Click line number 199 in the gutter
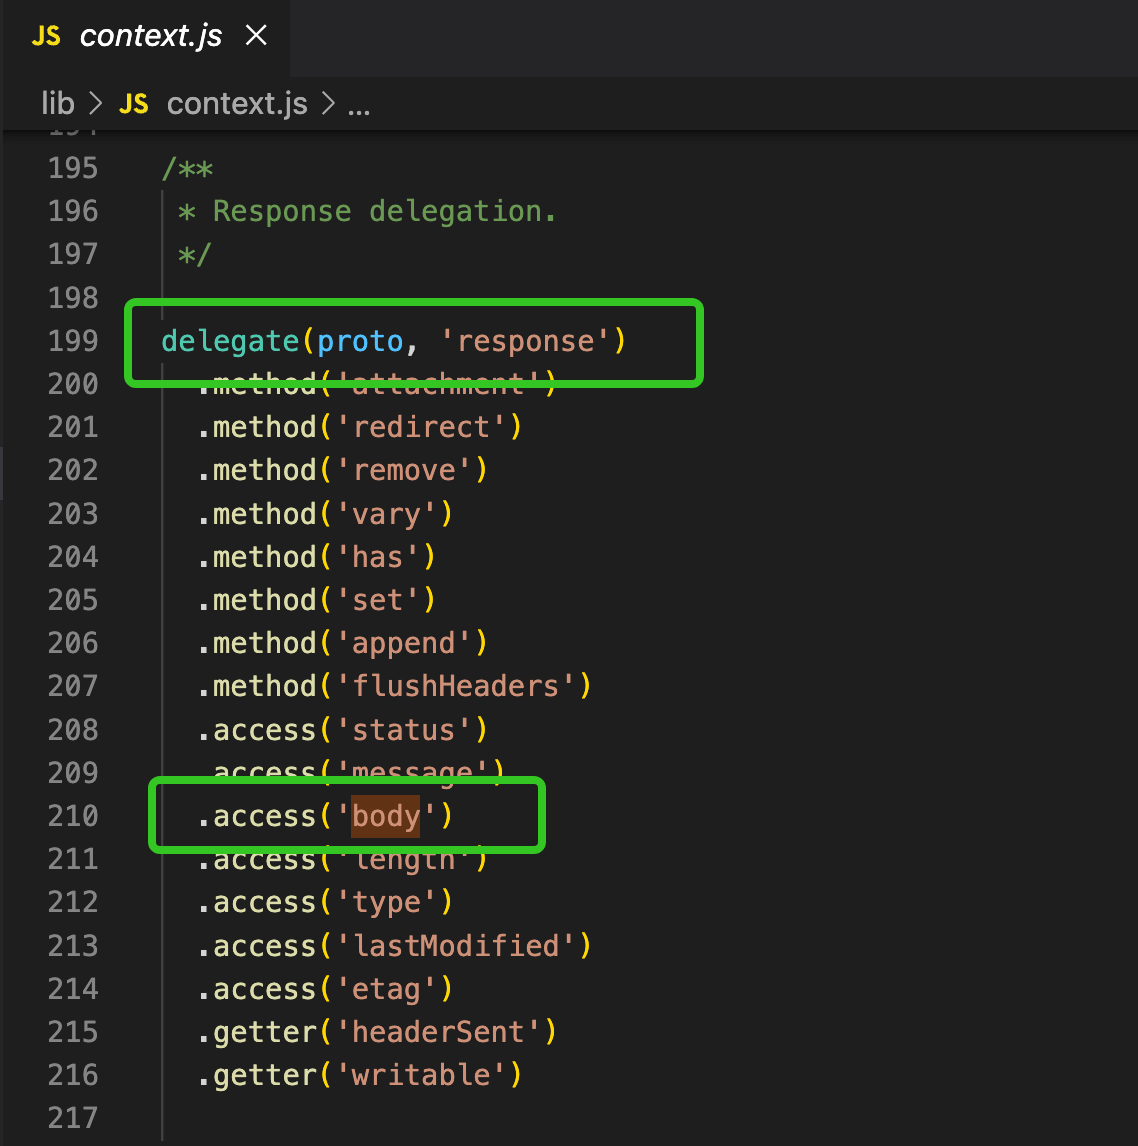This screenshot has width=1138, height=1146. click(73, 341)
